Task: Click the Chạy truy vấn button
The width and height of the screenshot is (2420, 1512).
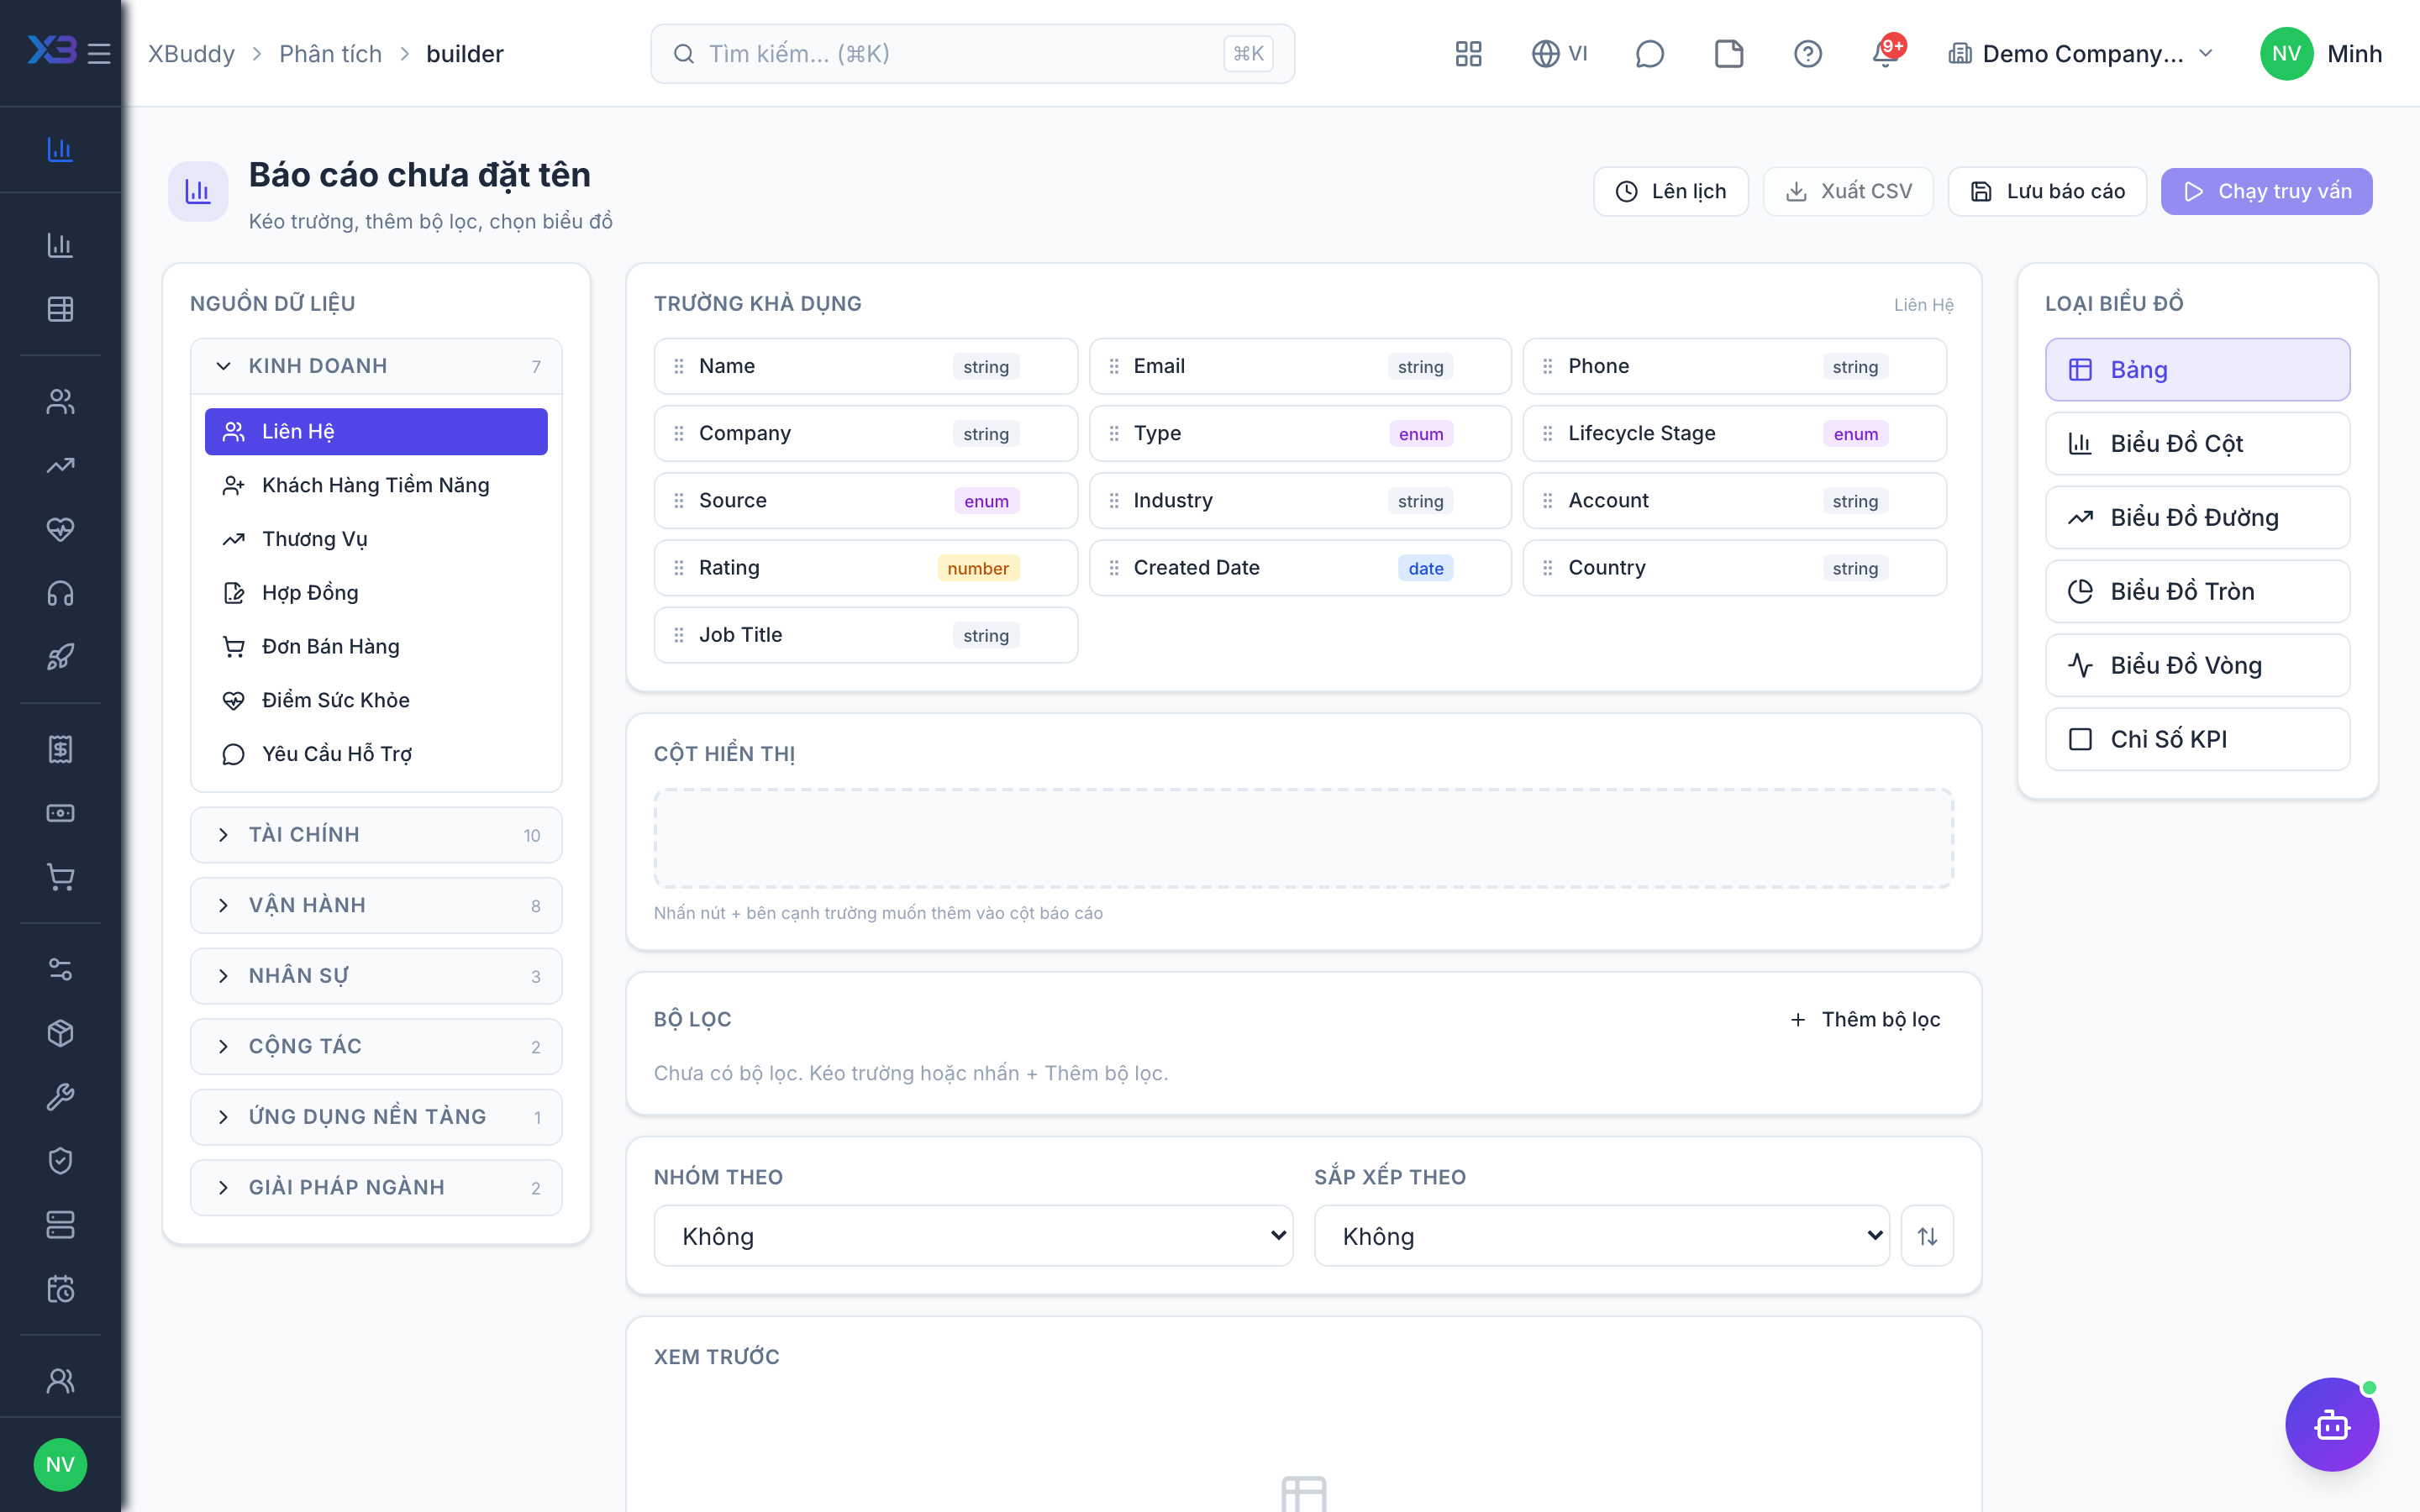Action: (2266, 191)
